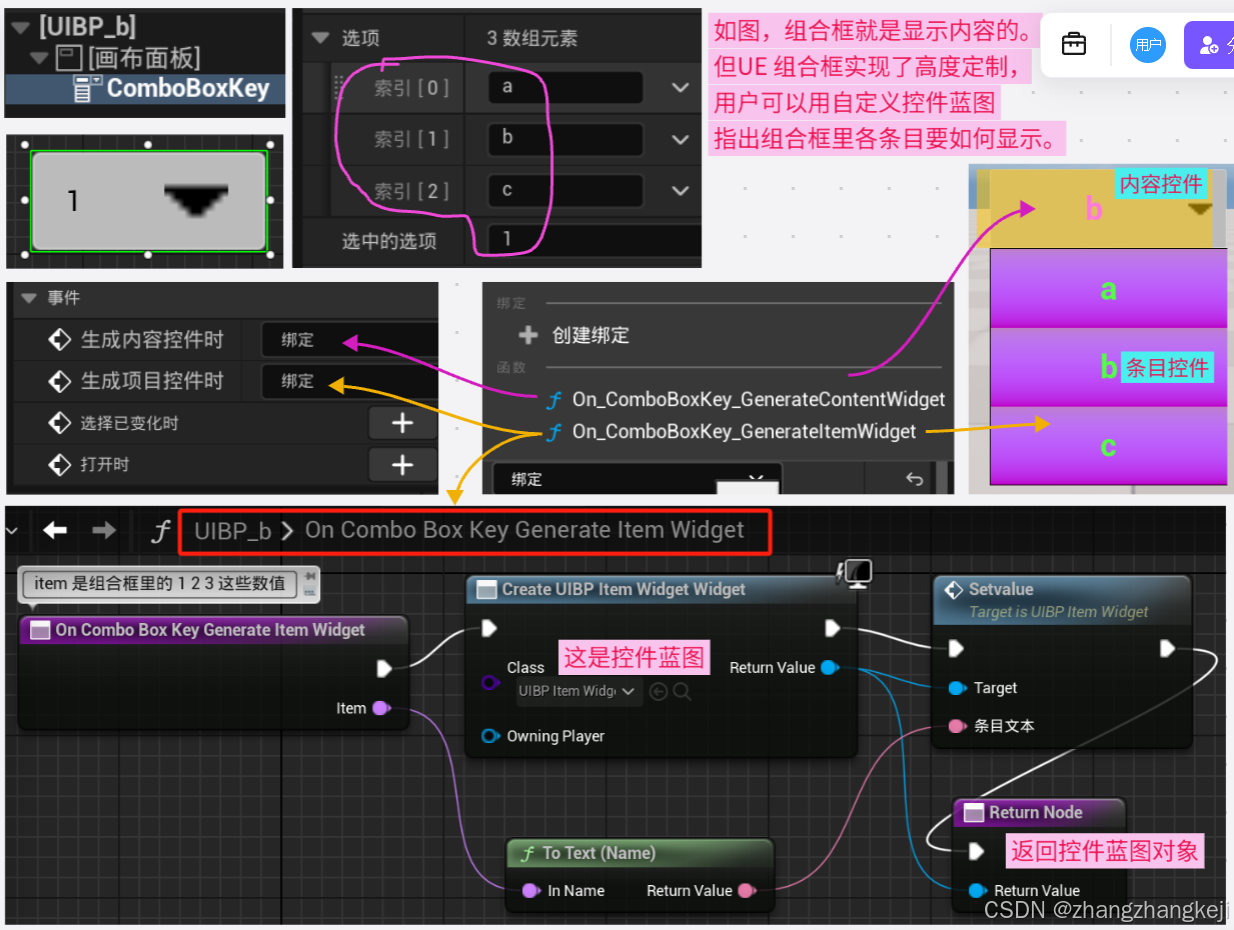The image size is (1234, 930).
Task: Click Return Value pin on Create Widget node
Action: tap(829, 667)
